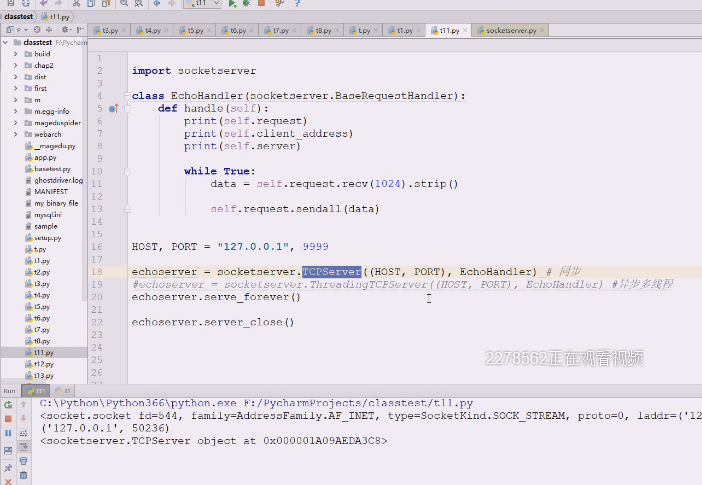Click the Redo arrow icon
The width and height of the screenshot is (702, 485).
59,4
